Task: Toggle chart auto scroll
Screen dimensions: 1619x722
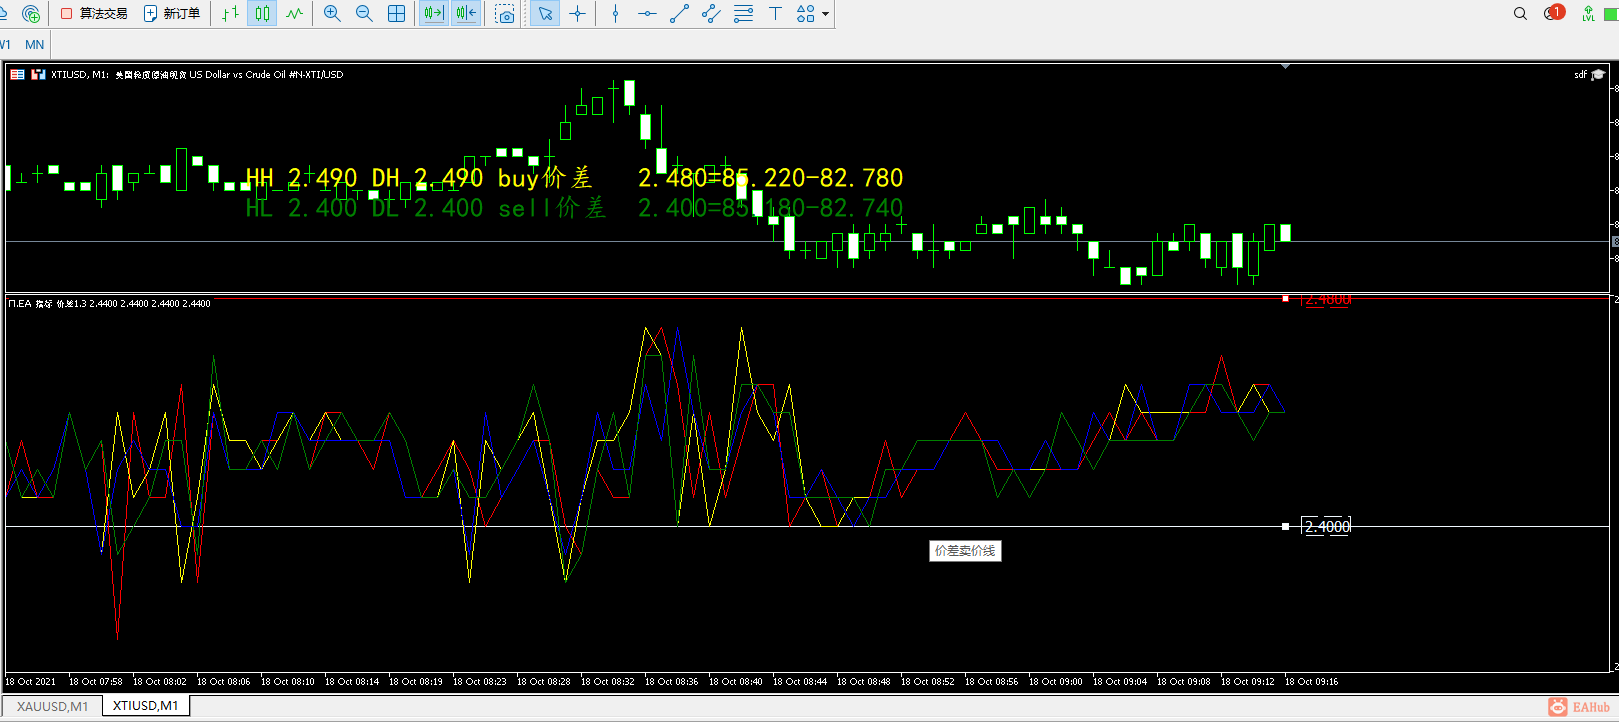Action: (433, 14)
